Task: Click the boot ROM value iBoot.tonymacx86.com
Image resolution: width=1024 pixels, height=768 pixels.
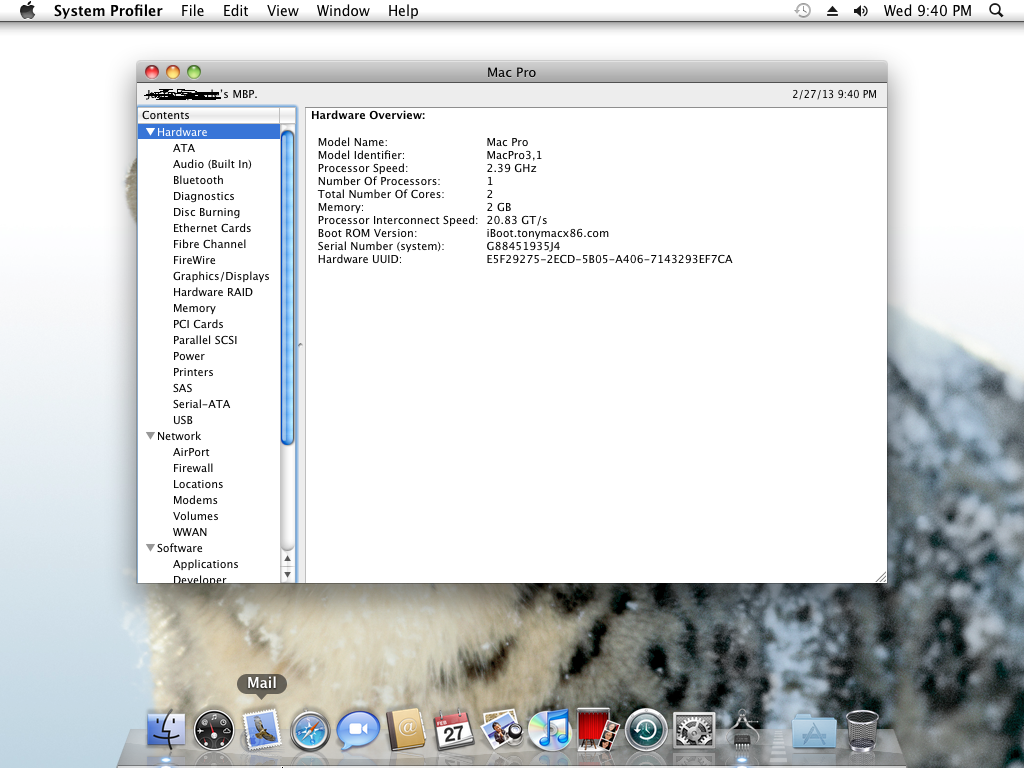Action: (x=547, y=233)
